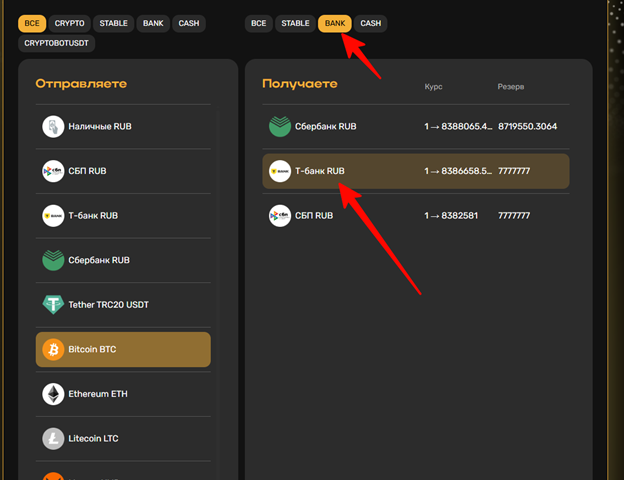Click the Сбербанк icon in receive list

280,127
